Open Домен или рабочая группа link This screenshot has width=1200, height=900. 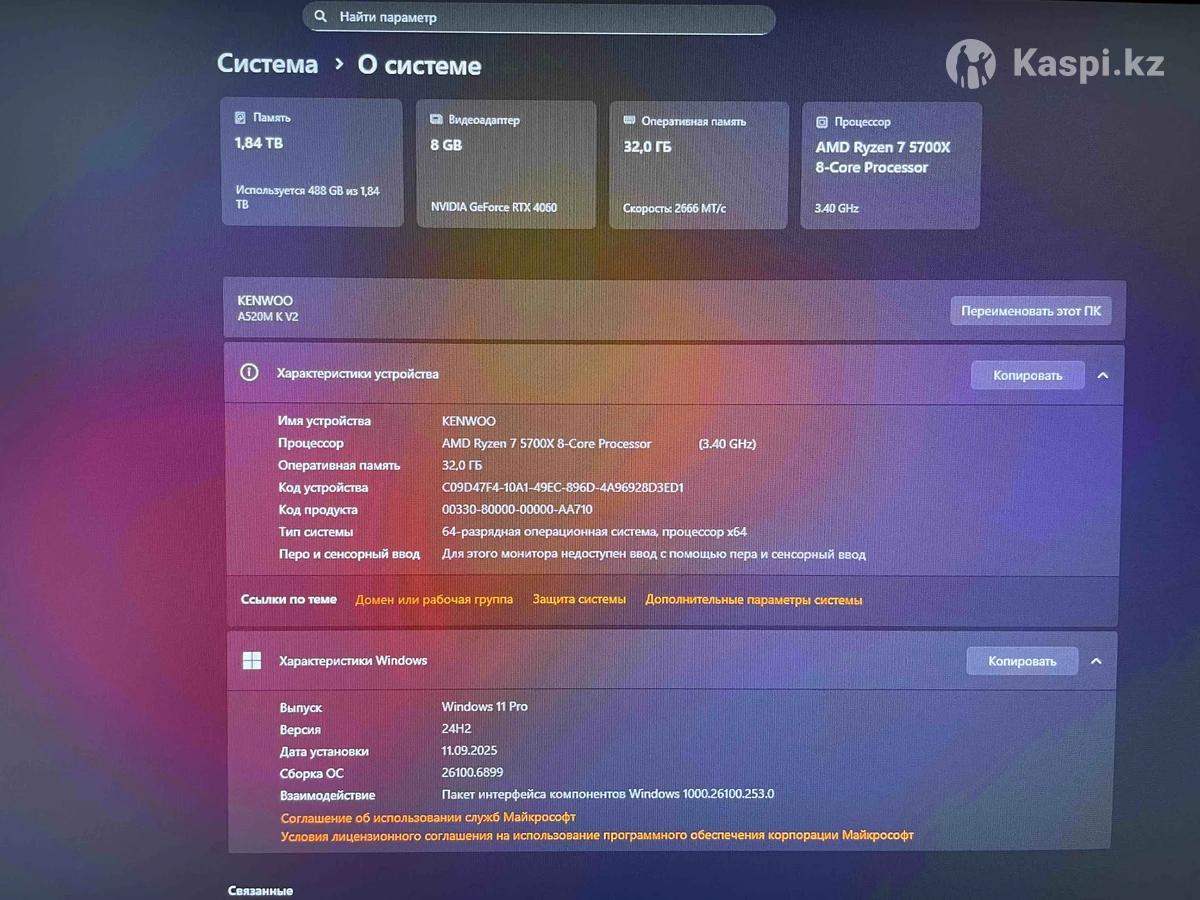(434, 600)
